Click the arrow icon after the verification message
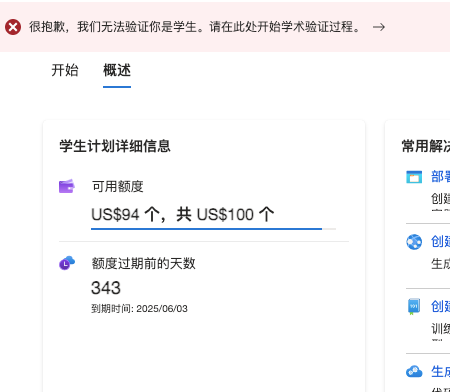 point(379,27)
